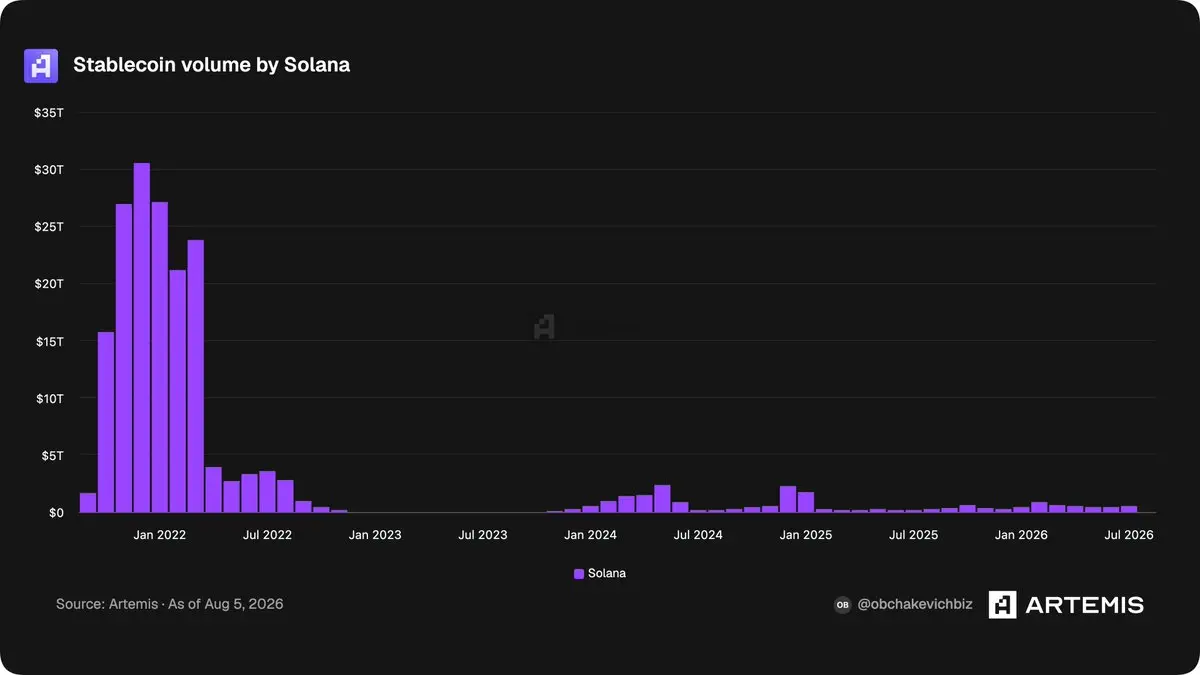The height and width of the screenshot is (675, 1200).
Task: Click the $10T y-axis label
Action: point(50,399)
